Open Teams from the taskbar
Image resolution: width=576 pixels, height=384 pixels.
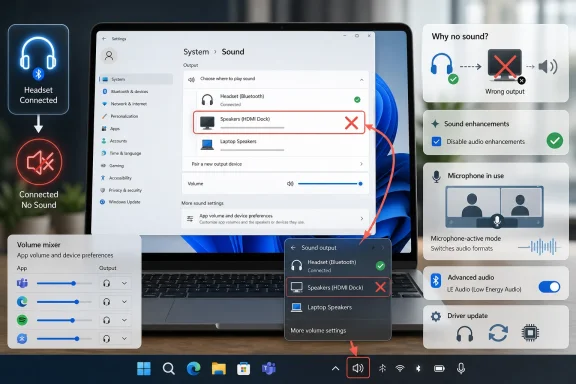(x=269, y=368)
